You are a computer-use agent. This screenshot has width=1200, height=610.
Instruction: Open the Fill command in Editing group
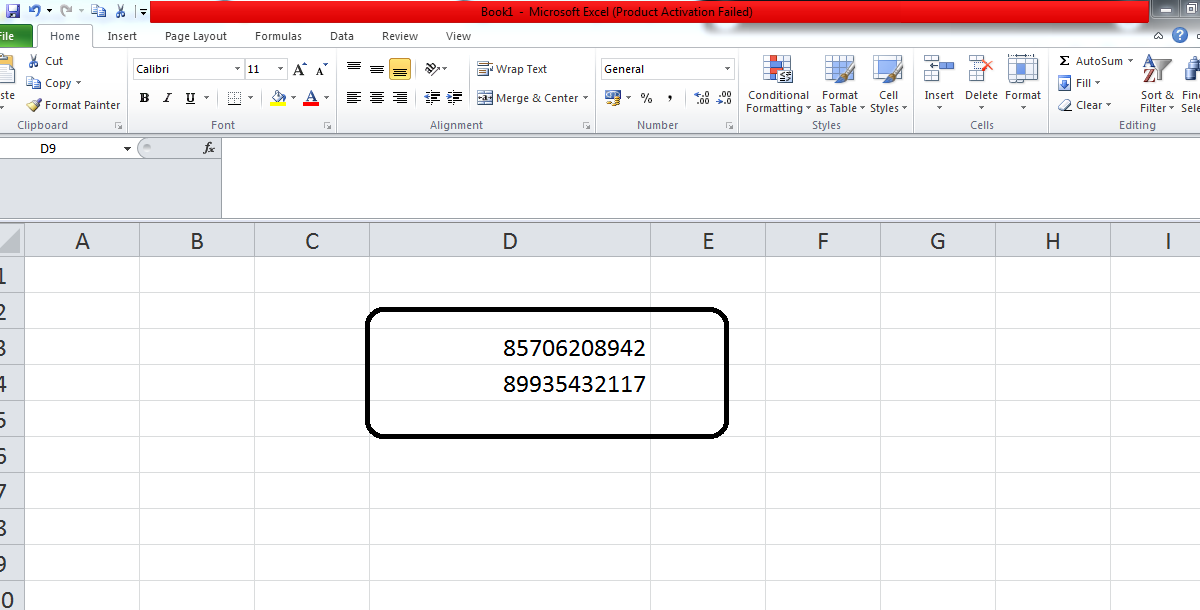(x=1080, y=82)
